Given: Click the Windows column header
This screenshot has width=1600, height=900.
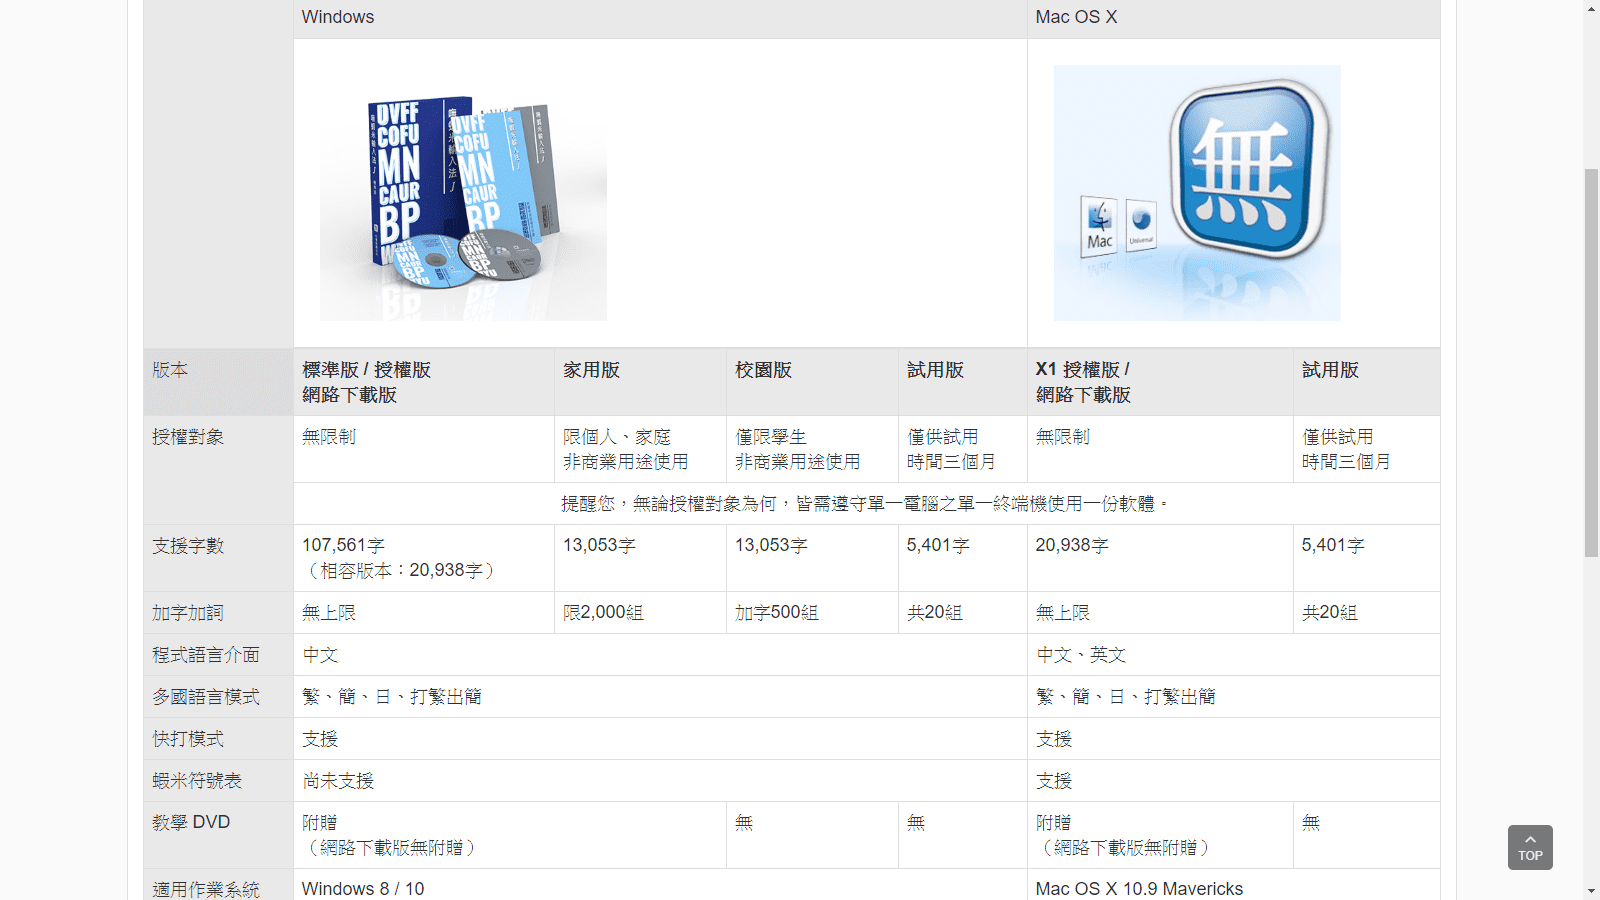Looking at the screenshot, I should (338, 17).
